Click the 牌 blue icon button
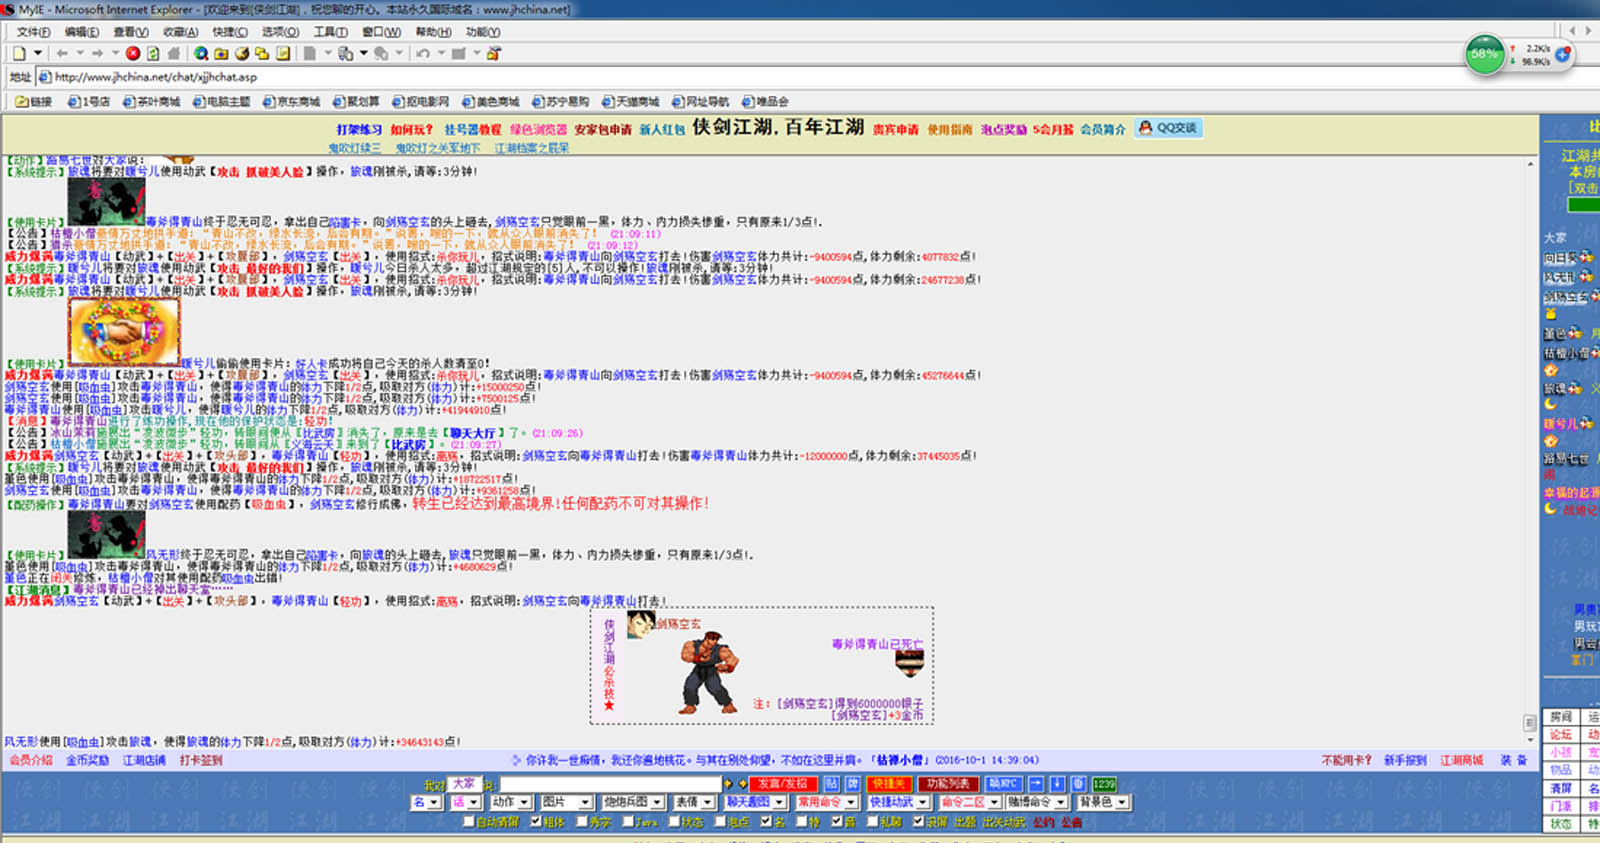The height and width of the screenshot is (843, 1600). point(853,784)
